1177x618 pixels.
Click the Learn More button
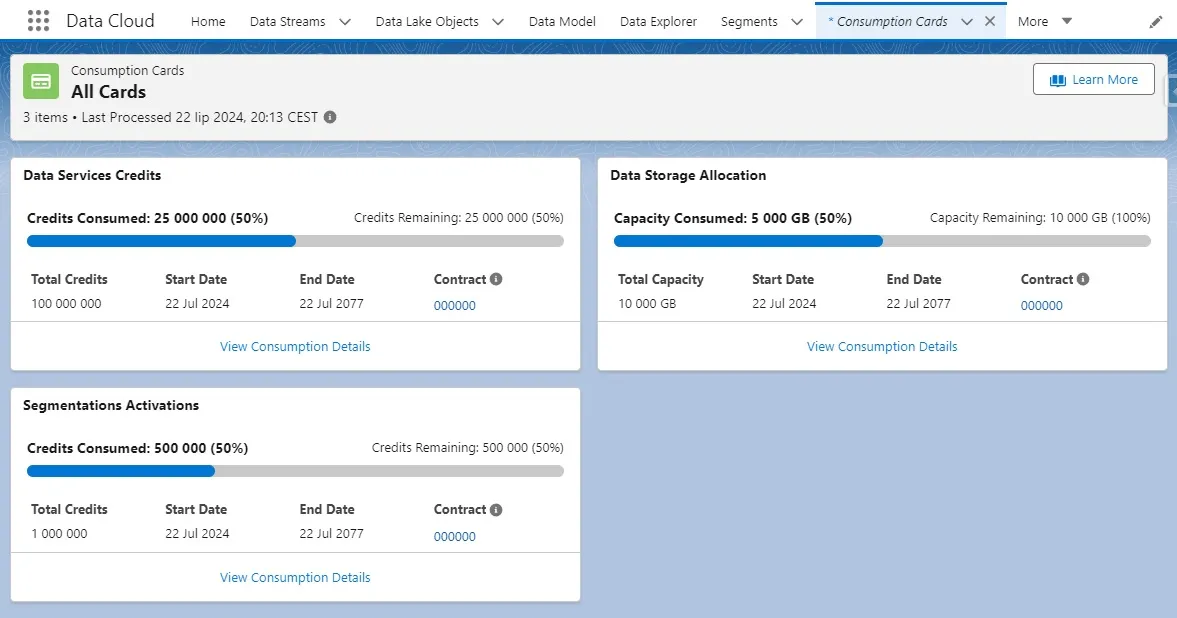click(1093, 79)
